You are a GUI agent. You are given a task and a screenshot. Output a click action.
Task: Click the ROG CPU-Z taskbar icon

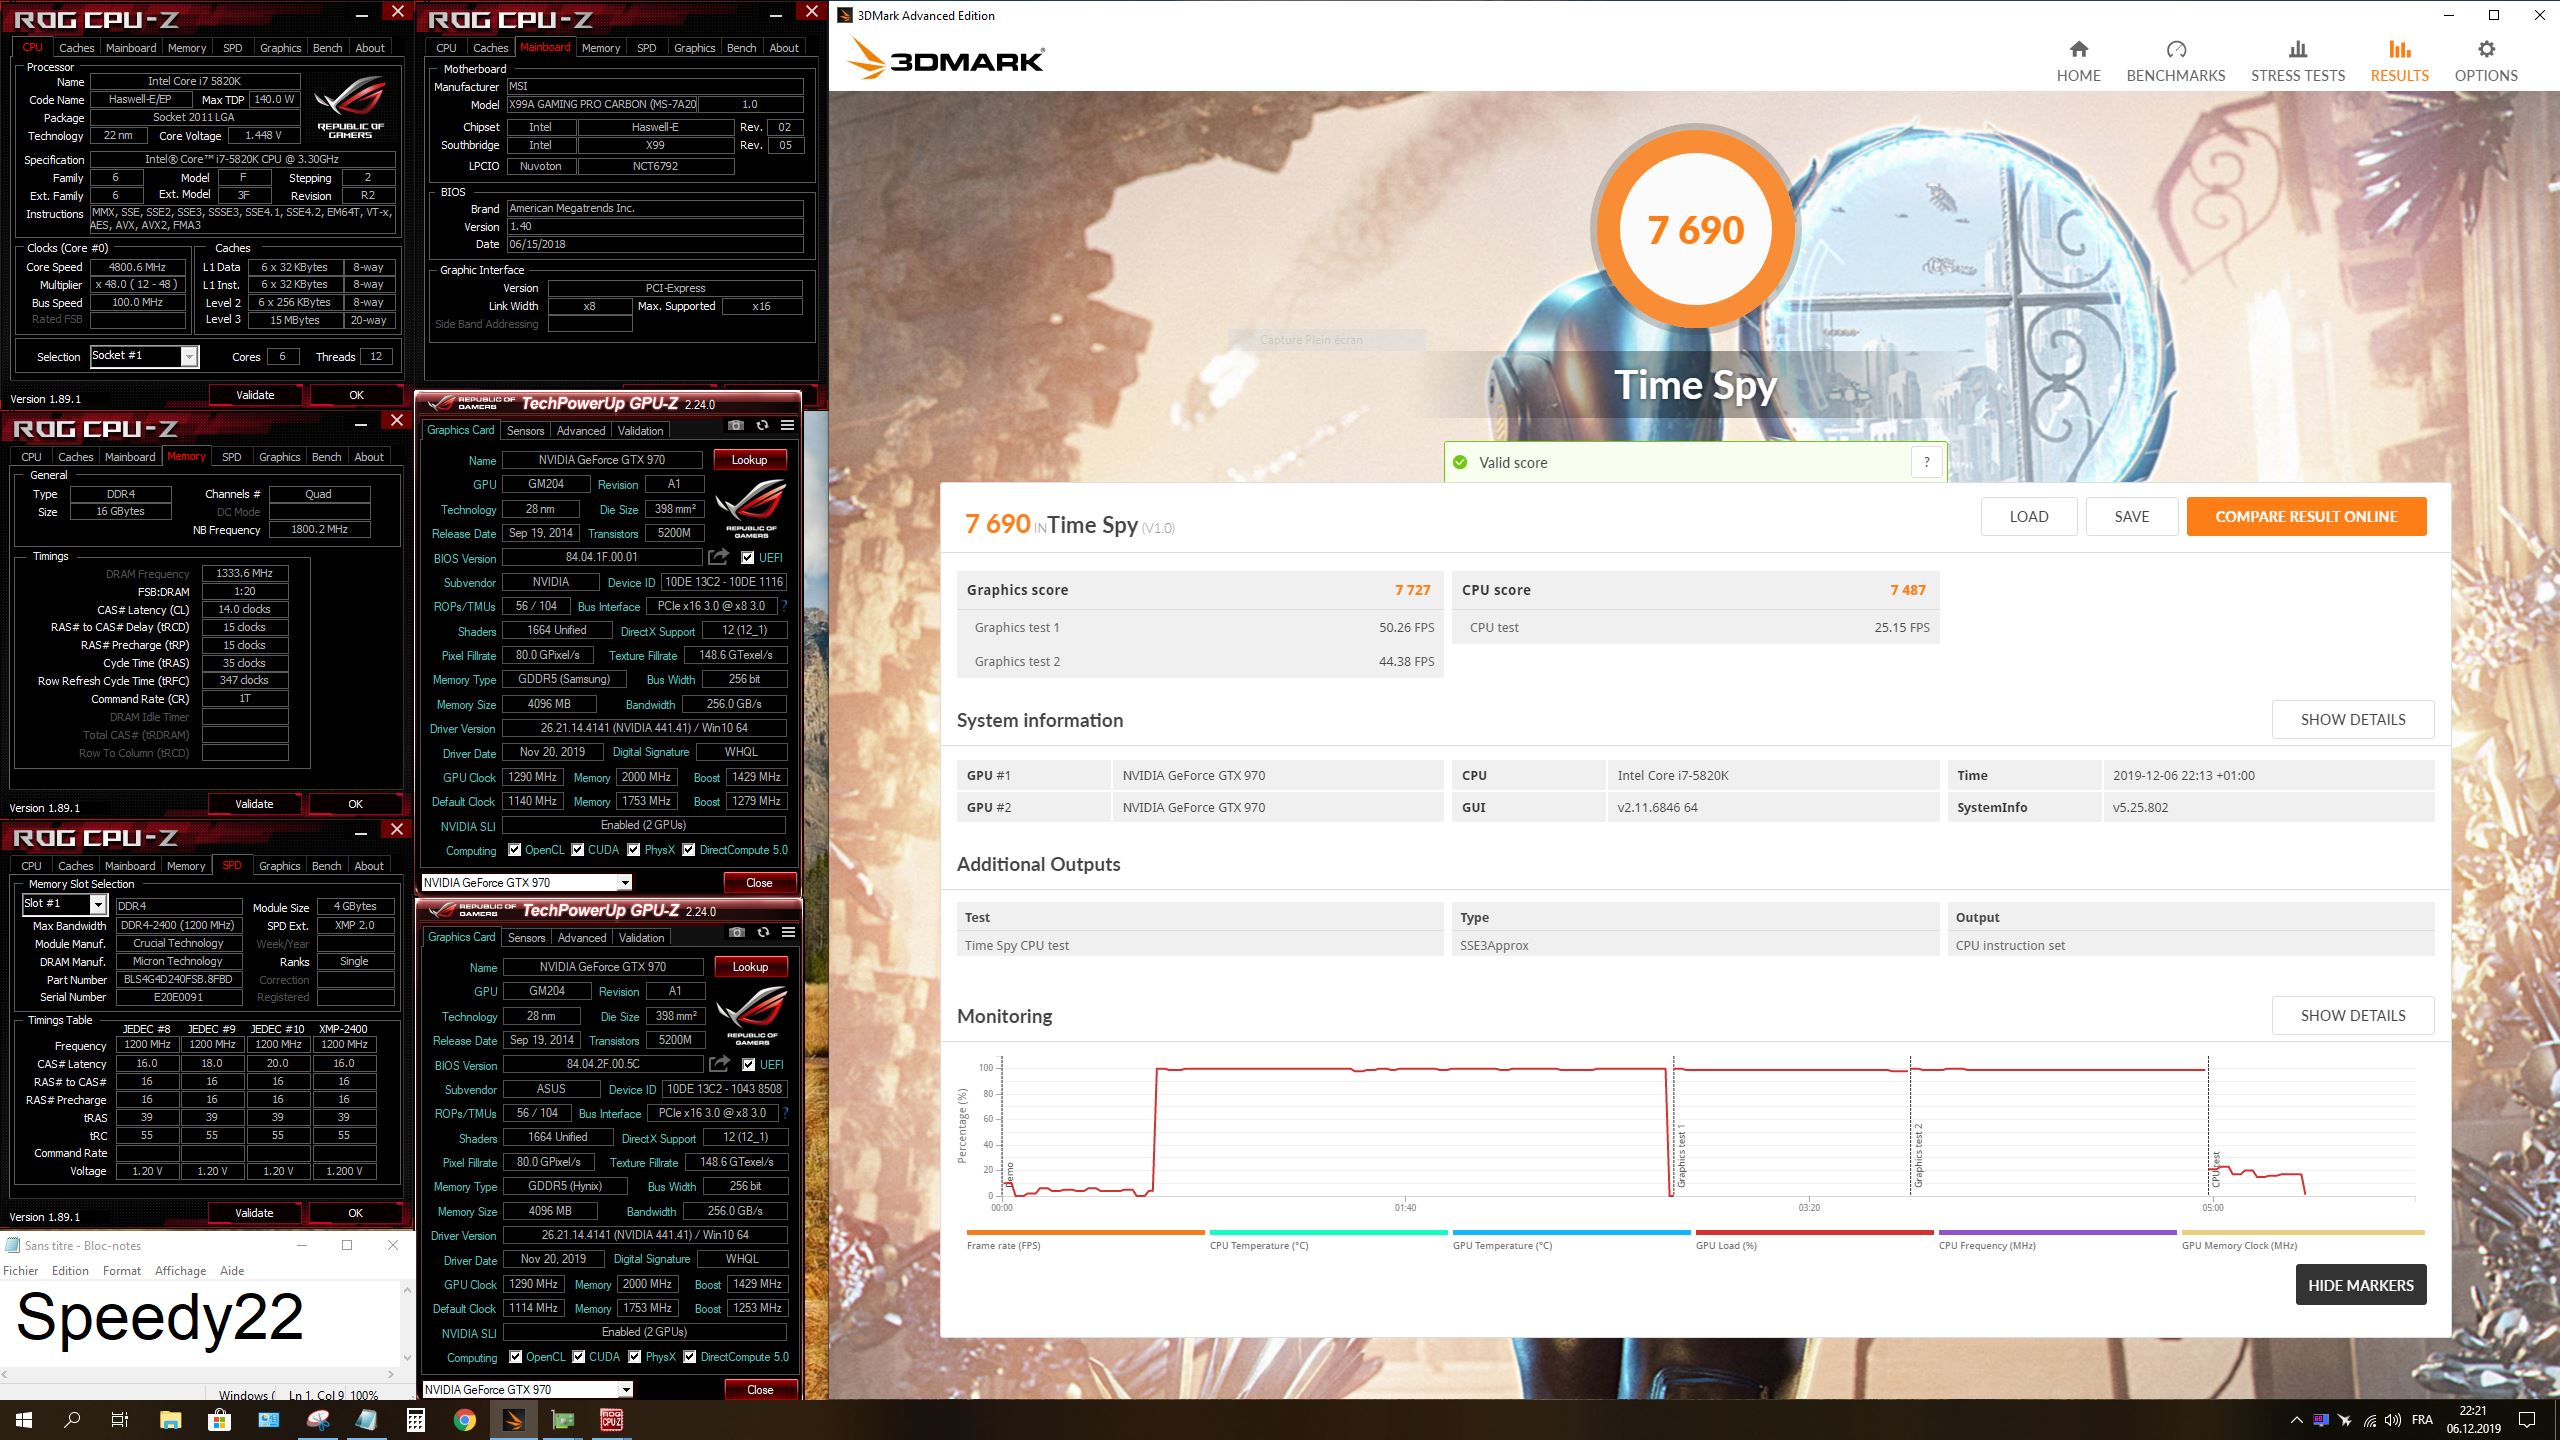tap(612, 1419)
